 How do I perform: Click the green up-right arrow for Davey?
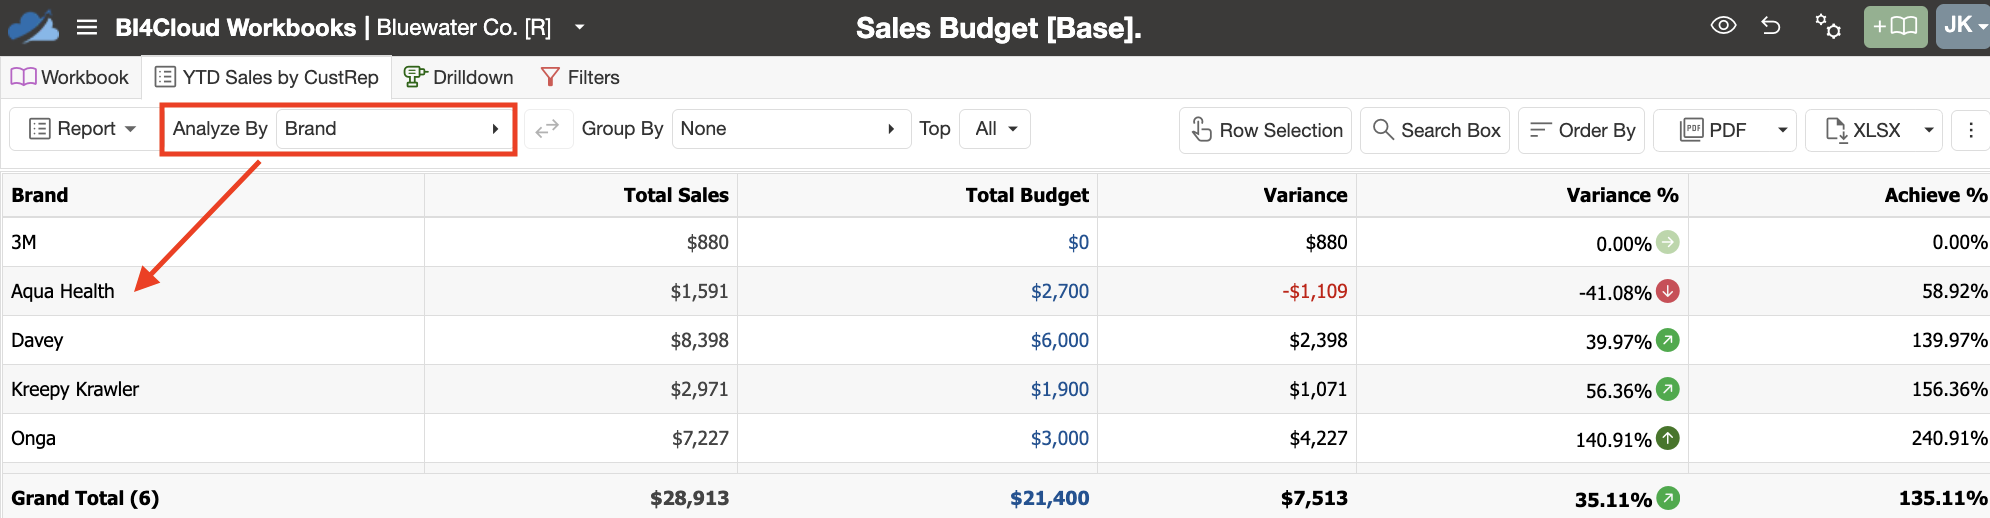(1667, 340)
